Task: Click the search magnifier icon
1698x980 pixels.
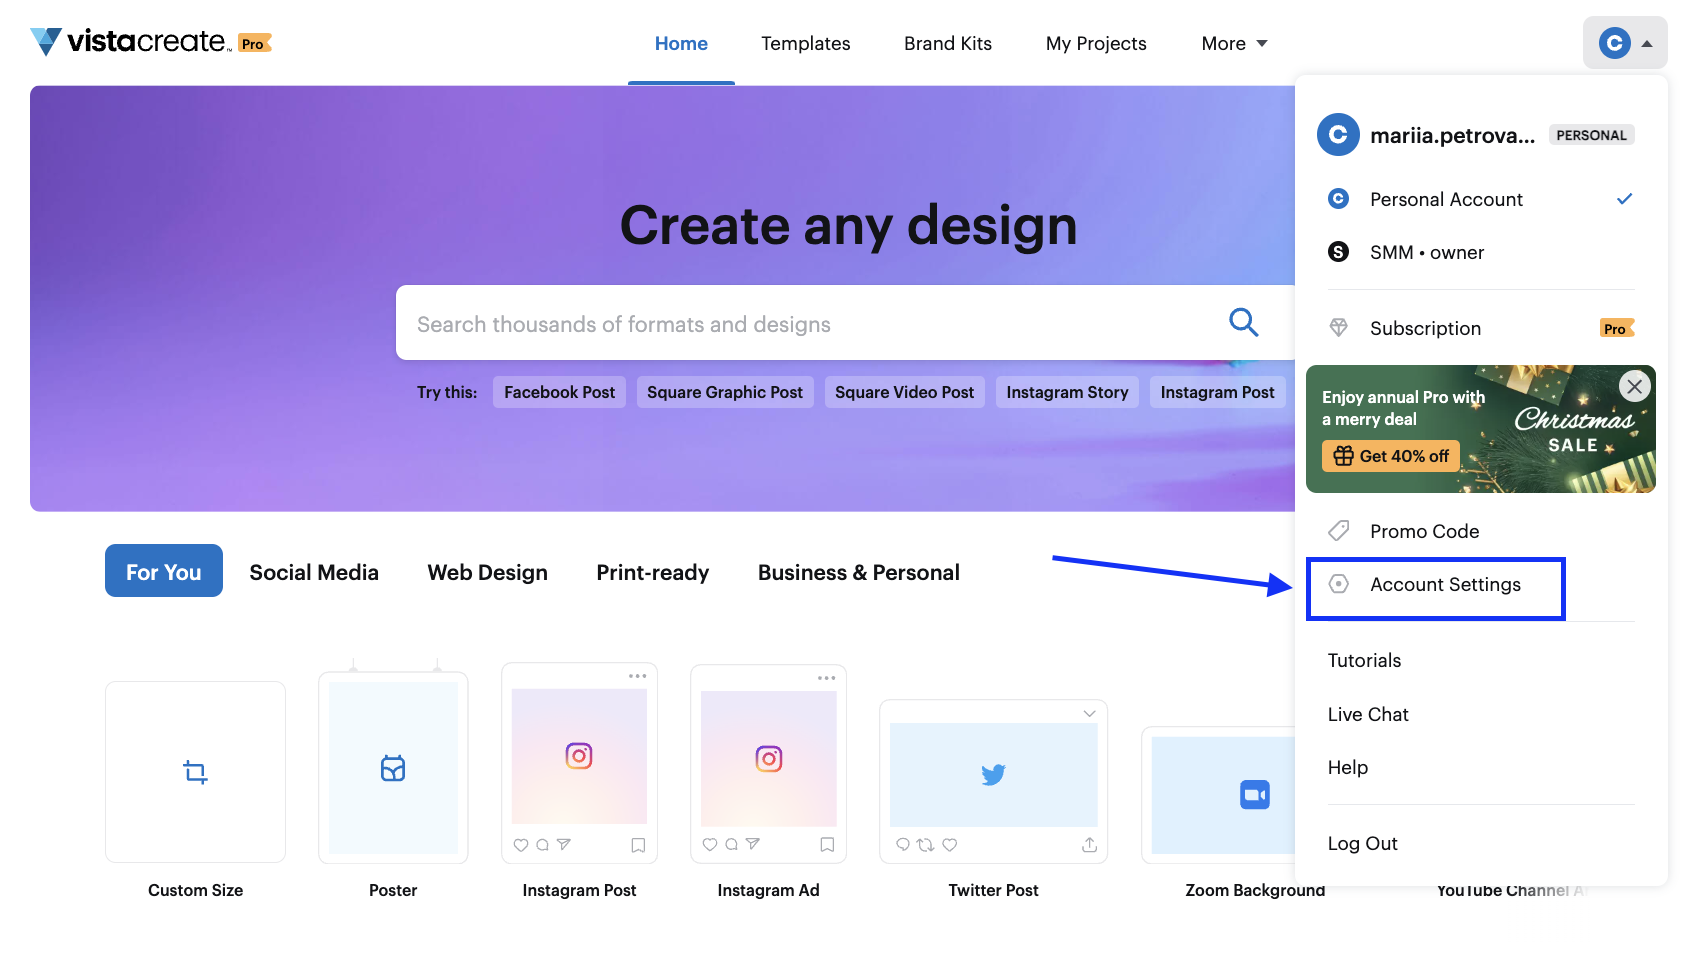Action: (x=1243, y=322)
